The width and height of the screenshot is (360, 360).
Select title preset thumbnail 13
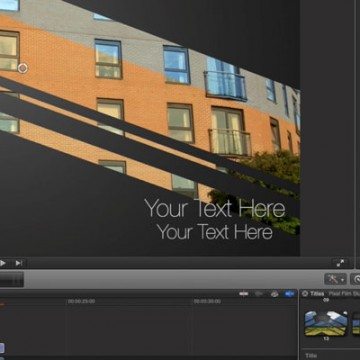pyautogui.click(x=326, y=323)
